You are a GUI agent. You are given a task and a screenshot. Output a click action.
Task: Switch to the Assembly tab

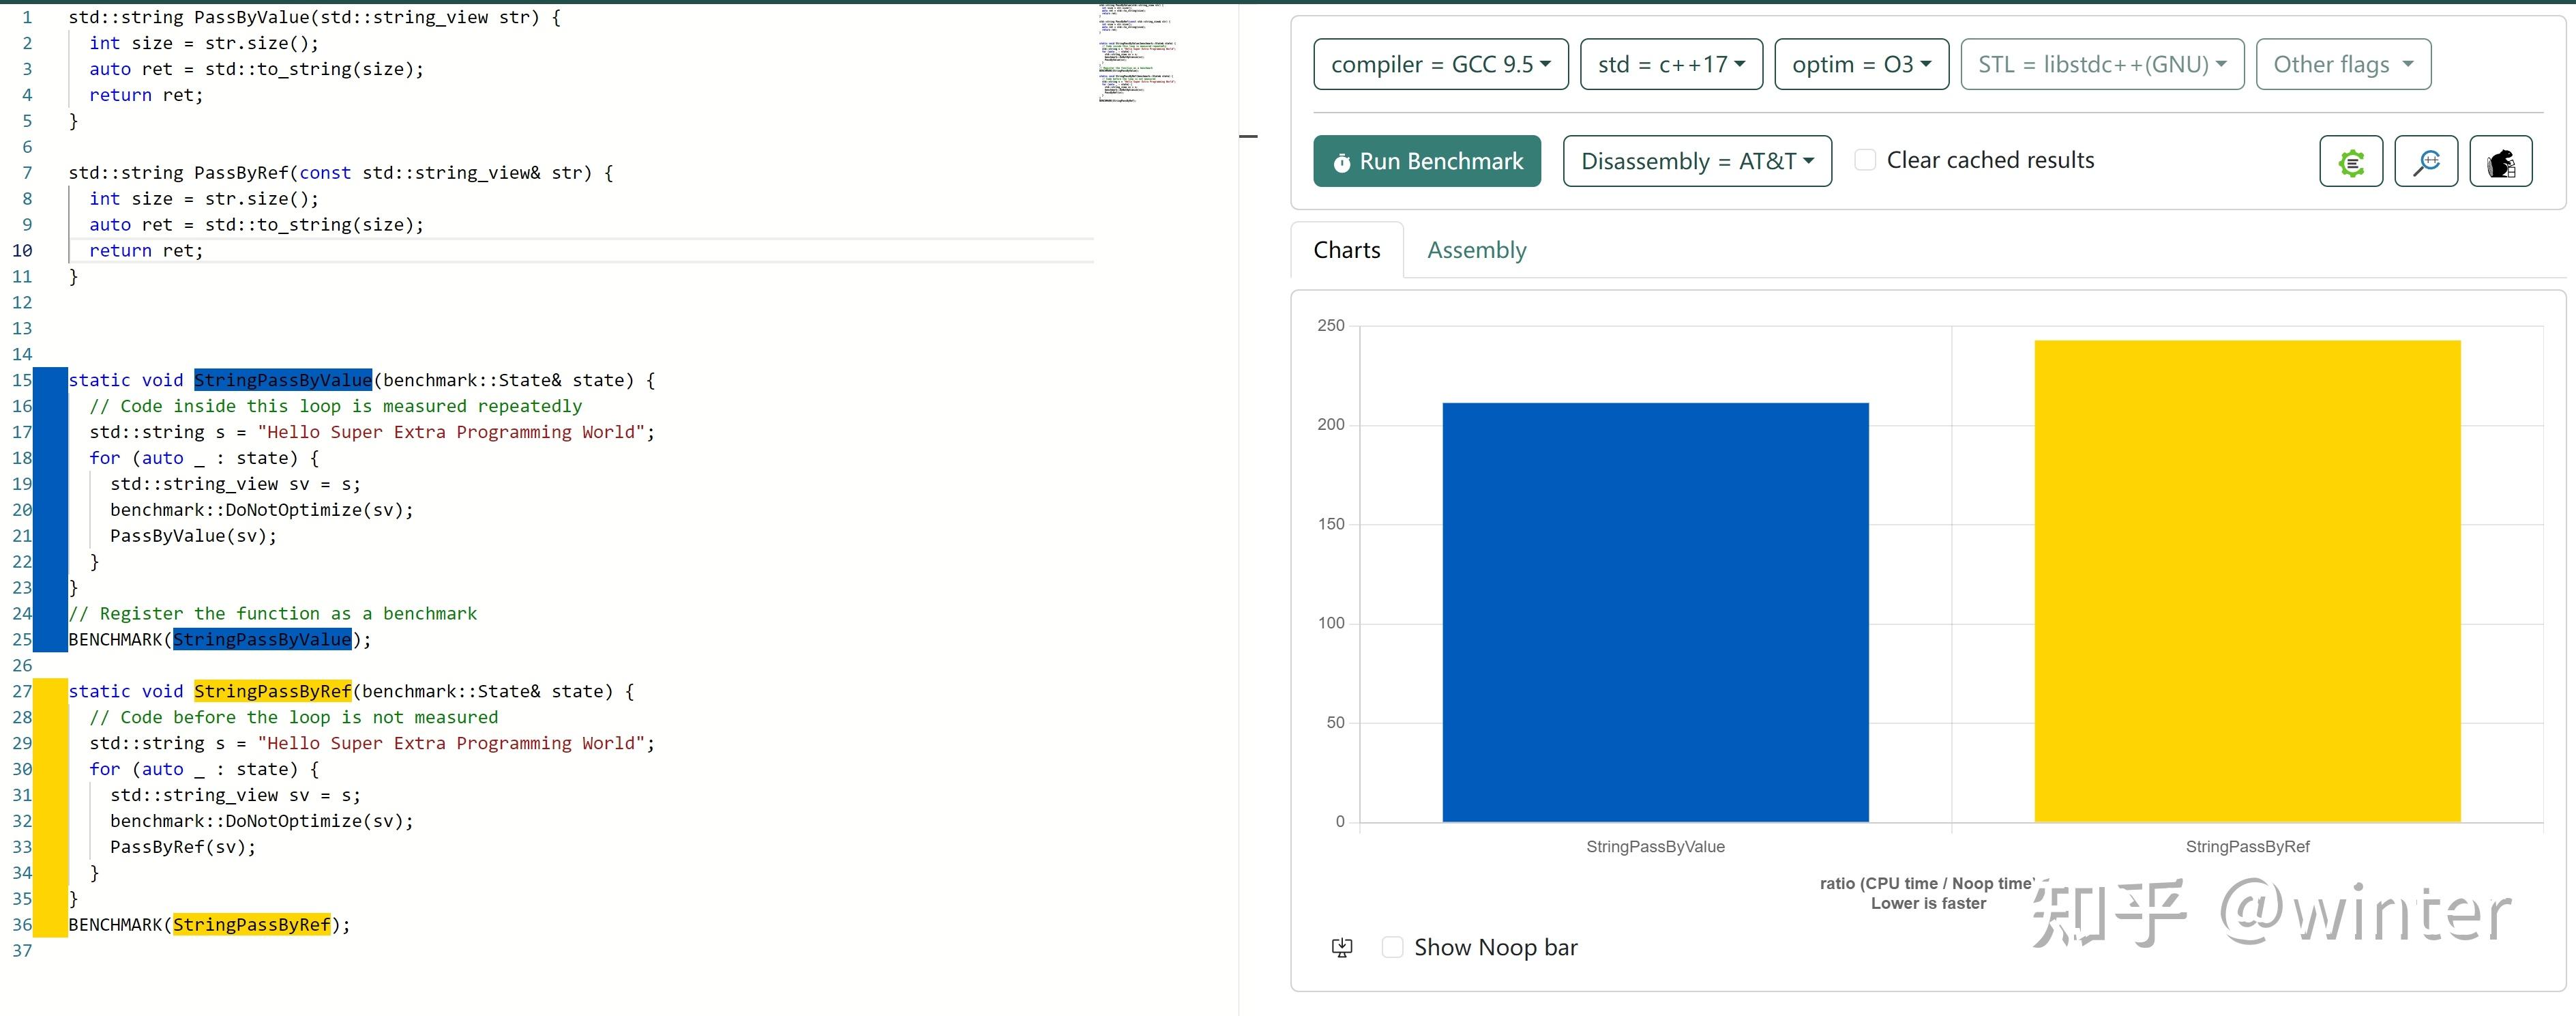(1476, 250)
